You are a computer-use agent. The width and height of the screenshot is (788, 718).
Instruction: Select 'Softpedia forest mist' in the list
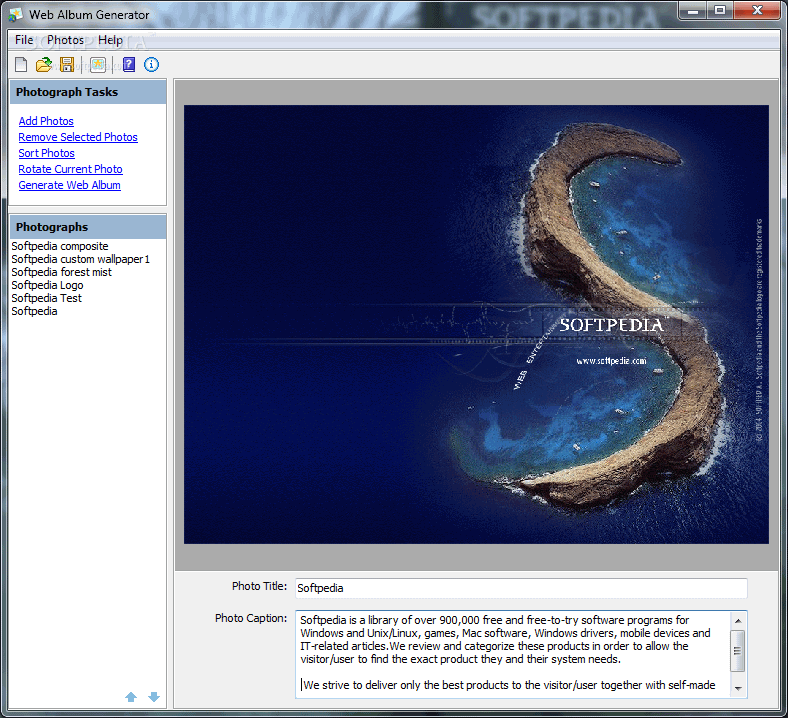point(61,272)
